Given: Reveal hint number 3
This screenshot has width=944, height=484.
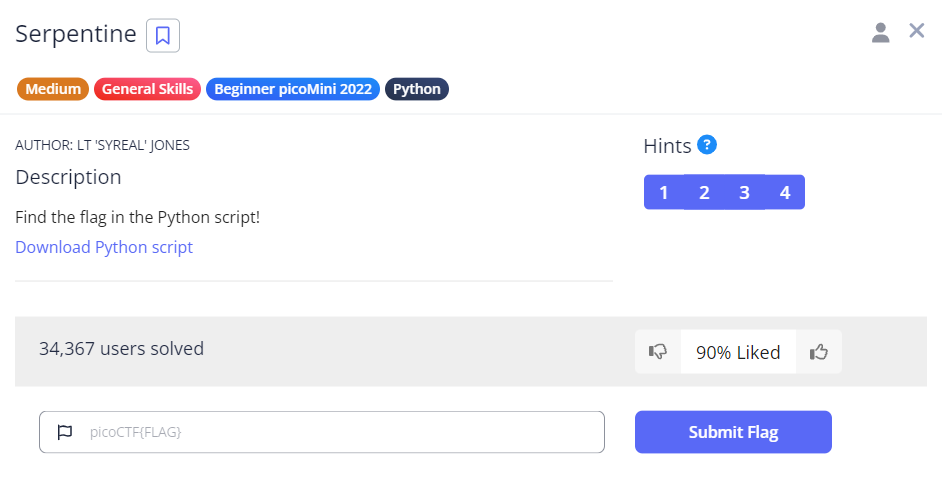Looking at the screenshot, I should pos(744,192).
